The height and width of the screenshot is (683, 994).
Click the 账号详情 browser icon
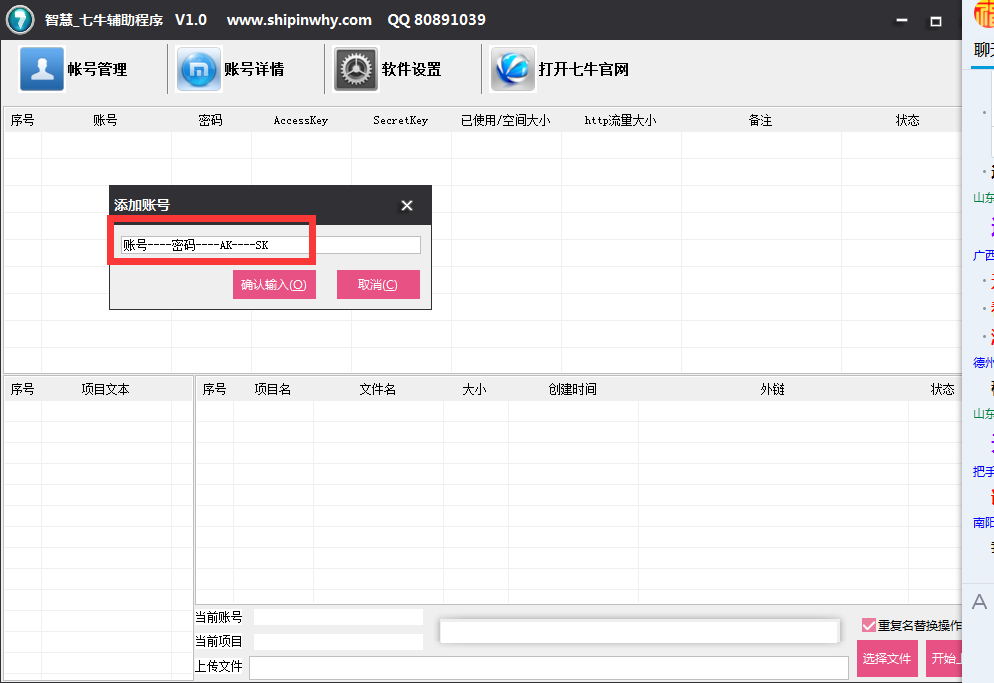199,69
